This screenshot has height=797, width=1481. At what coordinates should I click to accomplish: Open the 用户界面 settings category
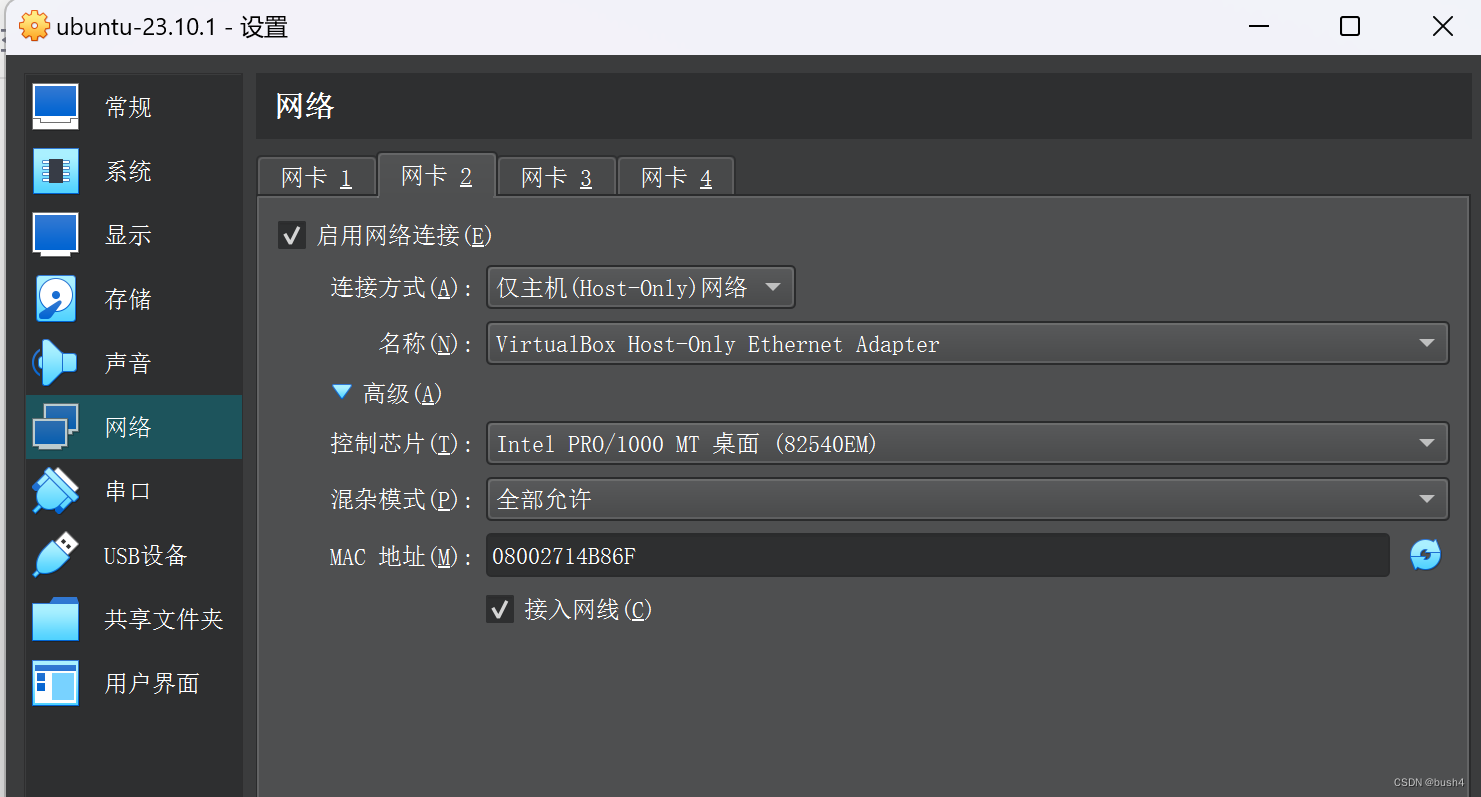(134, 683)
